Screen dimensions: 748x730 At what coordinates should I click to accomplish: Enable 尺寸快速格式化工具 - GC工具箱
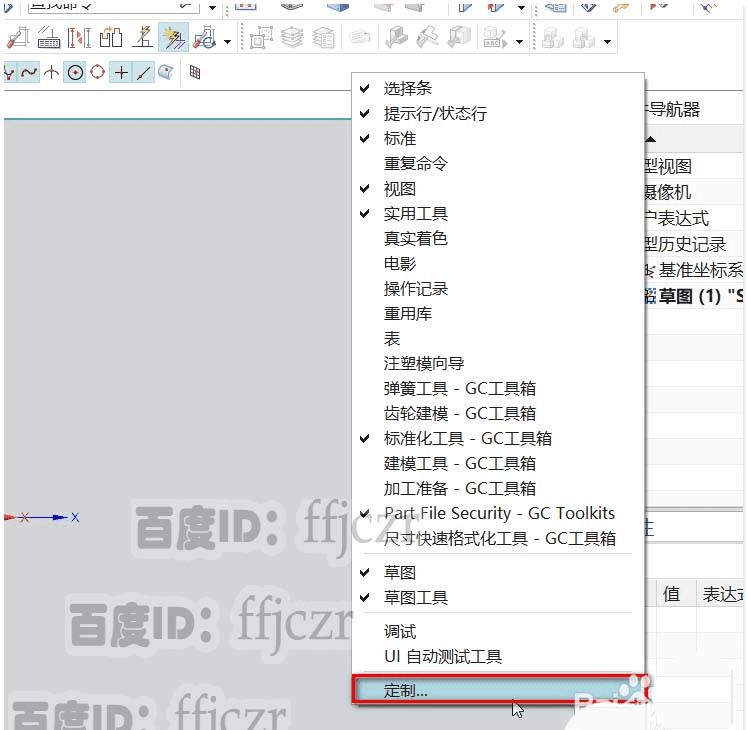pos(498,538)
